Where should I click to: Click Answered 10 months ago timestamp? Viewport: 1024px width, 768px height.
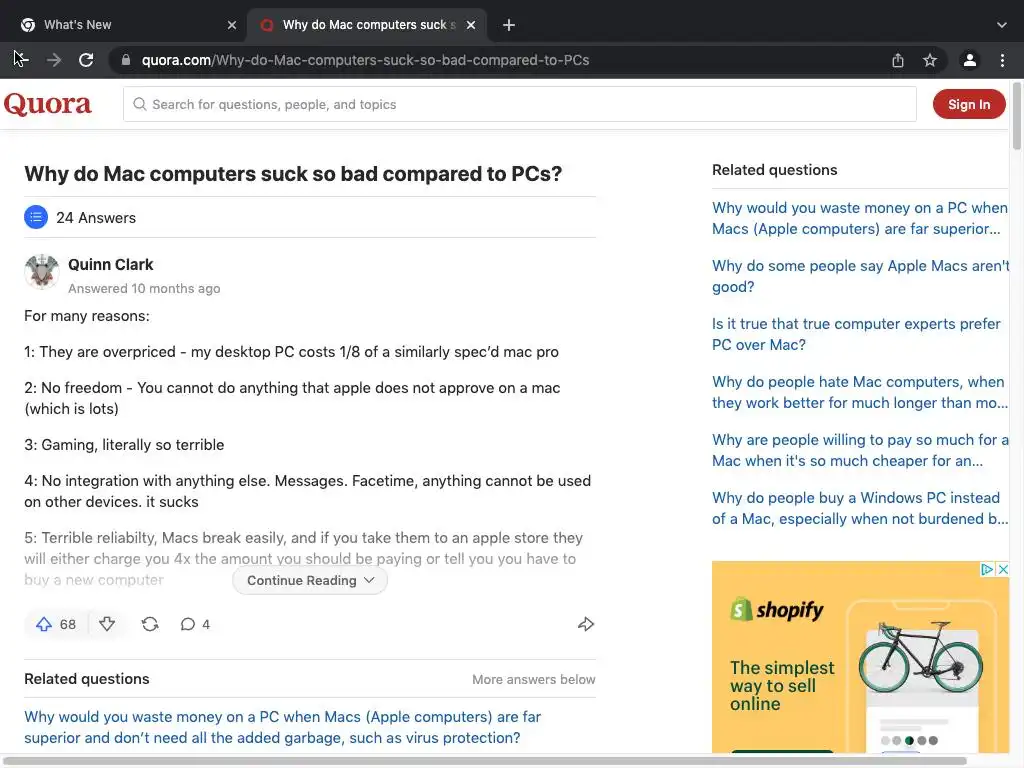144,289
